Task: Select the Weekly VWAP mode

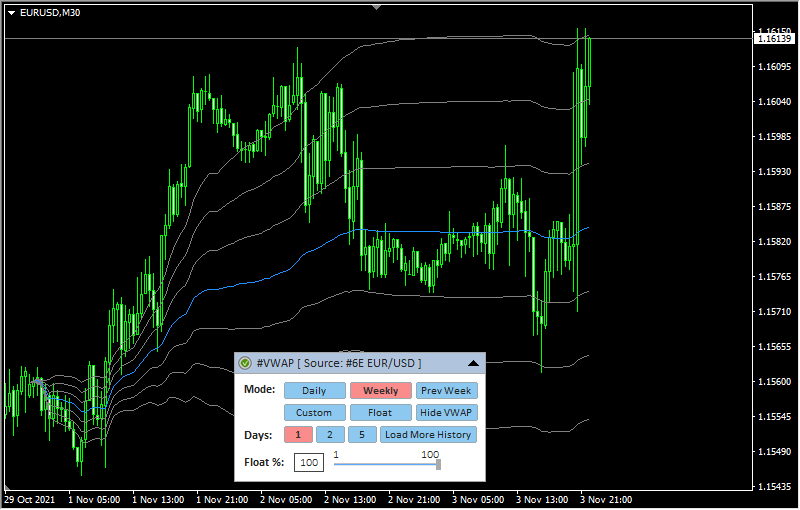Action: pyautogui.click(x=380, y=391)
